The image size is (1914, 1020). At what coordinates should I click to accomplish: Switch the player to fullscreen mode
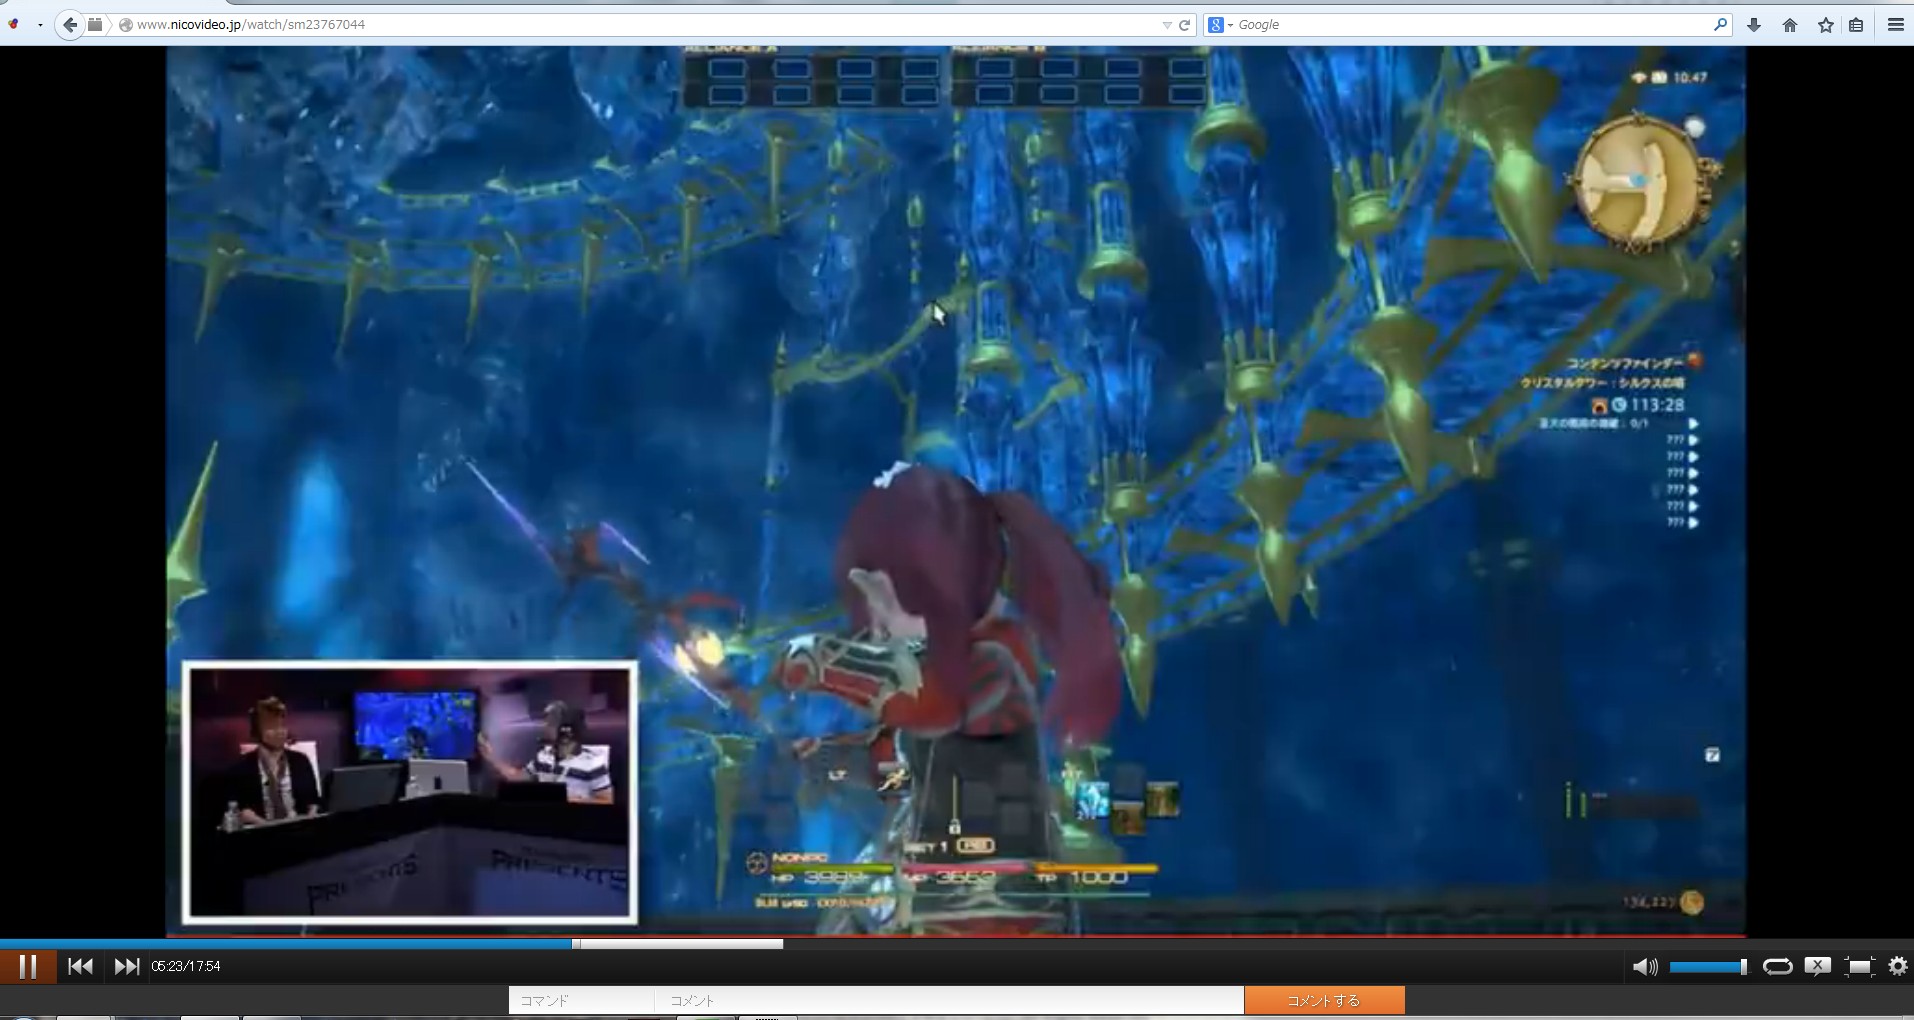[1859, 966]
